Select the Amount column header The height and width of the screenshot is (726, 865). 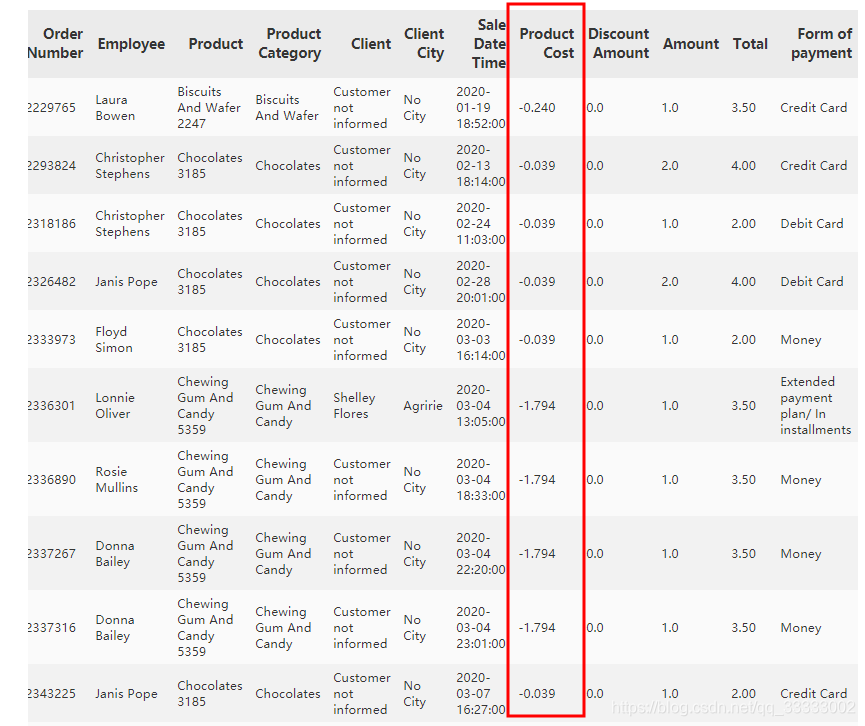(x=691, y=44)
